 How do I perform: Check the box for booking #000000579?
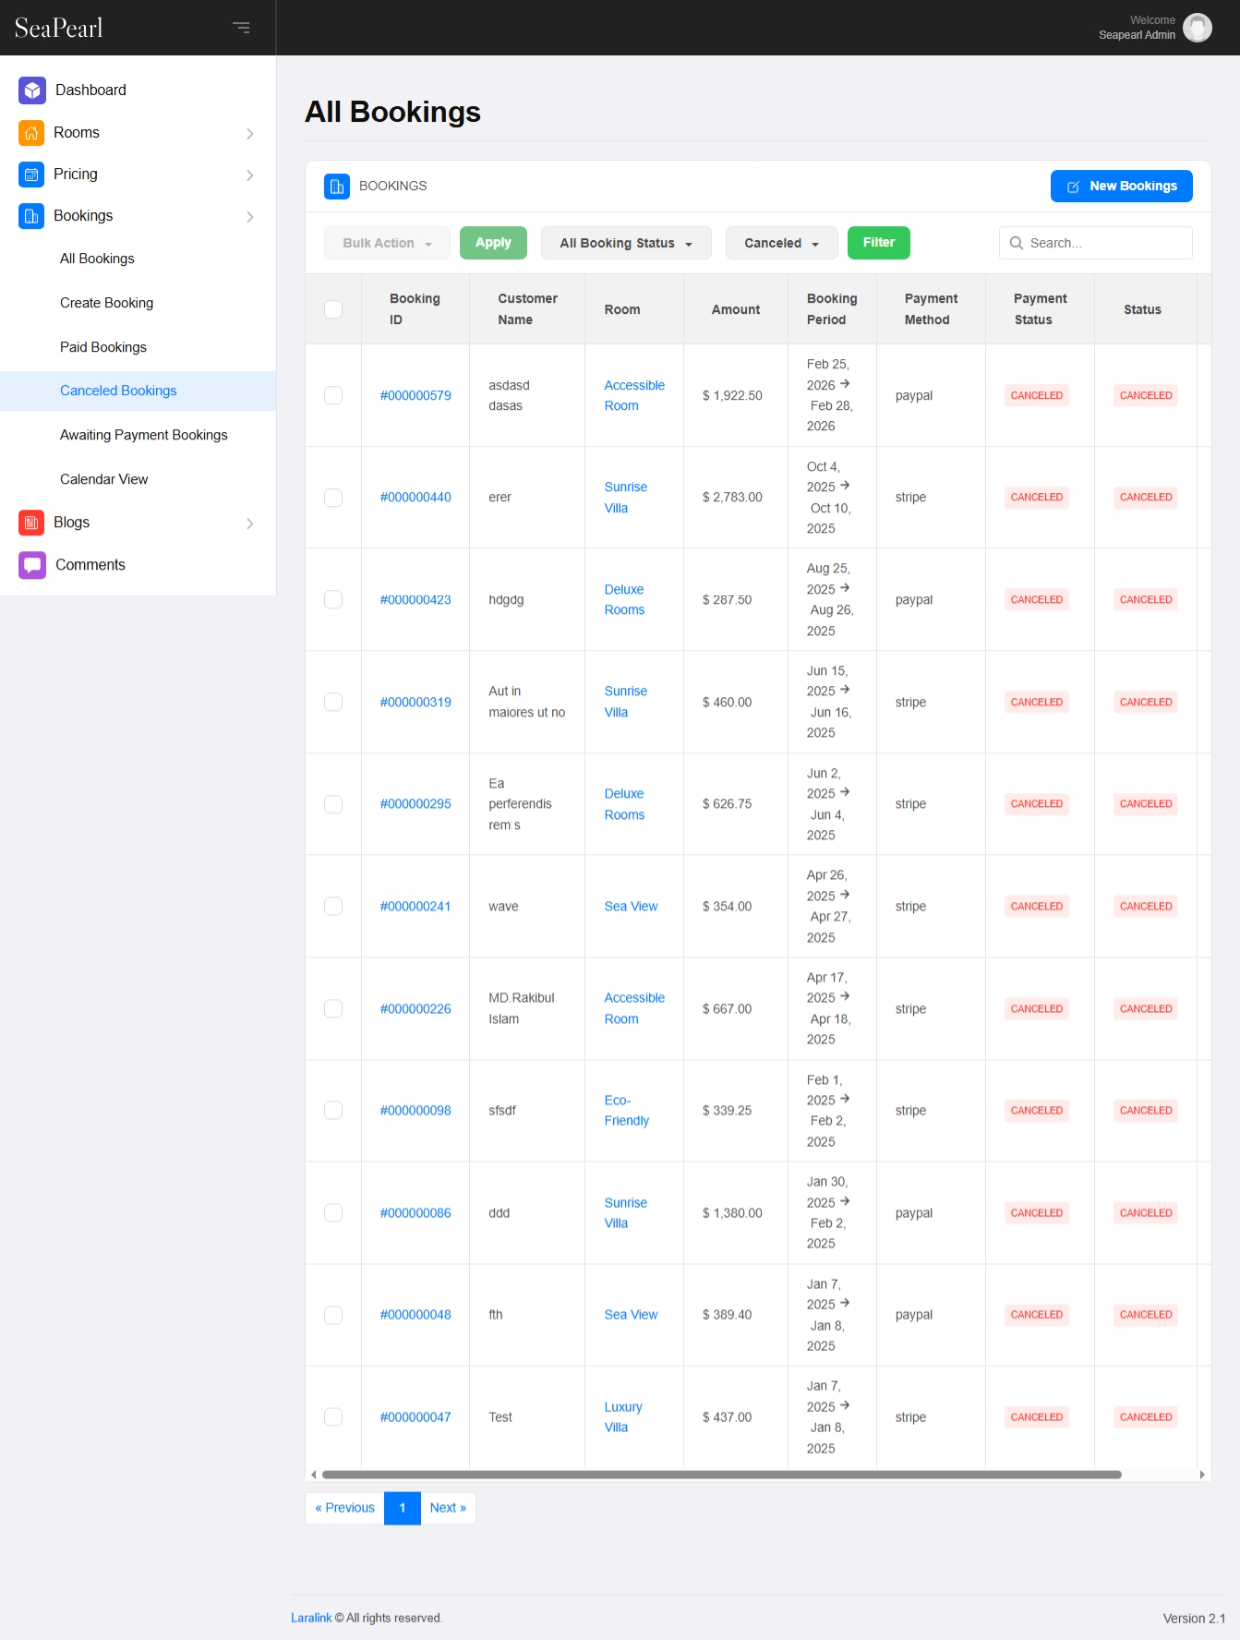333,396
